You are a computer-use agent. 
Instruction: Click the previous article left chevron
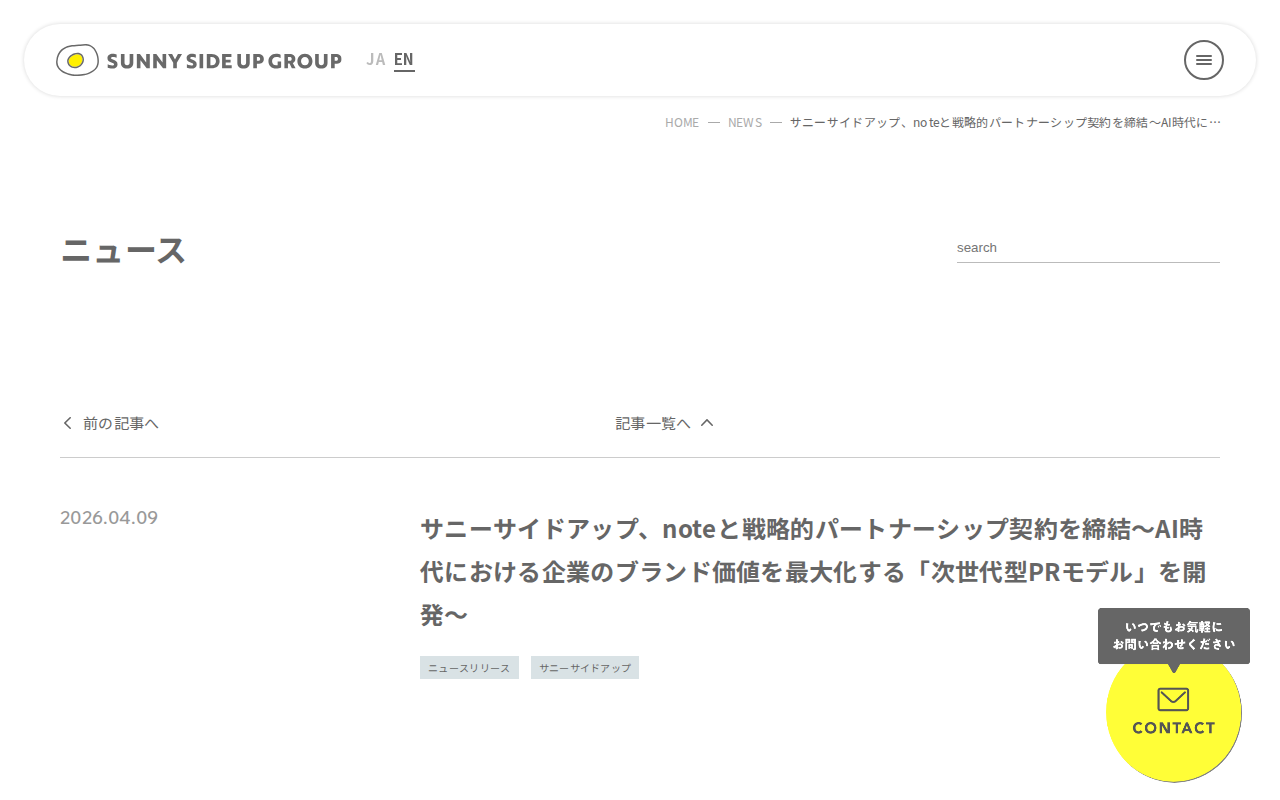(x=67, y=423)
